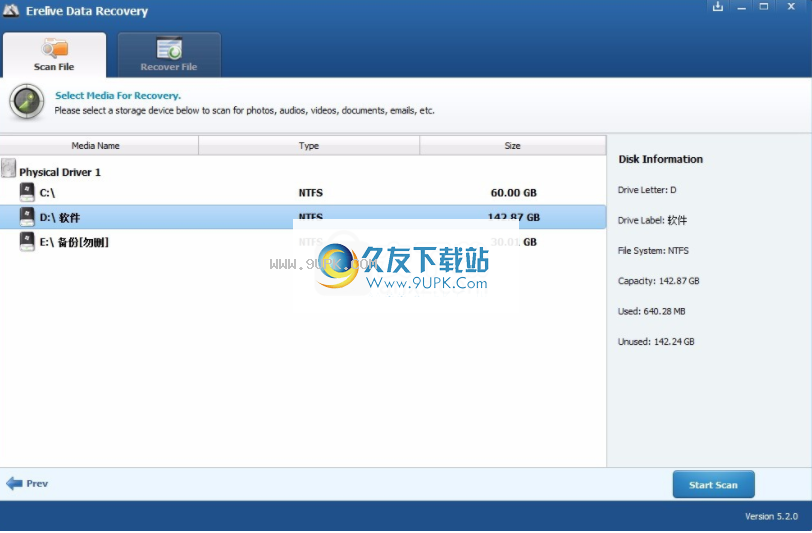
Task: Click the Used: 640.28 MB text
Action: tap(651, 311)
